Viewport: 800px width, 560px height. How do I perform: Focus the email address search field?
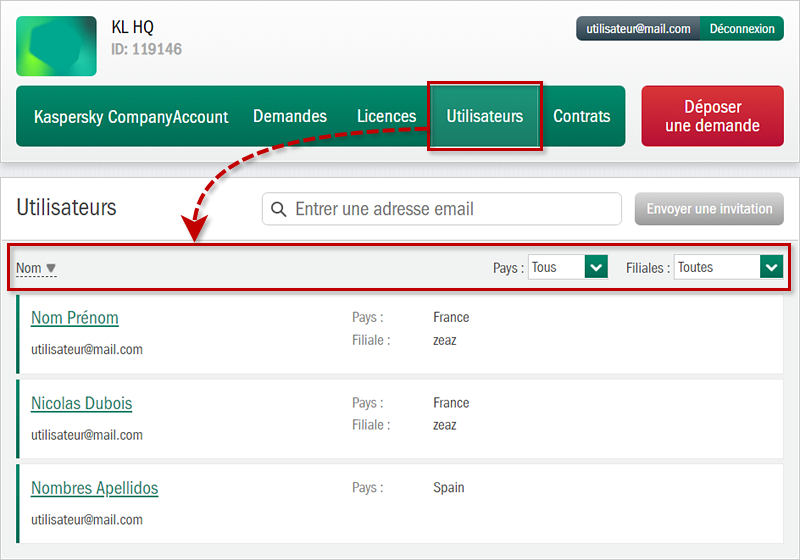coord(442,209)
